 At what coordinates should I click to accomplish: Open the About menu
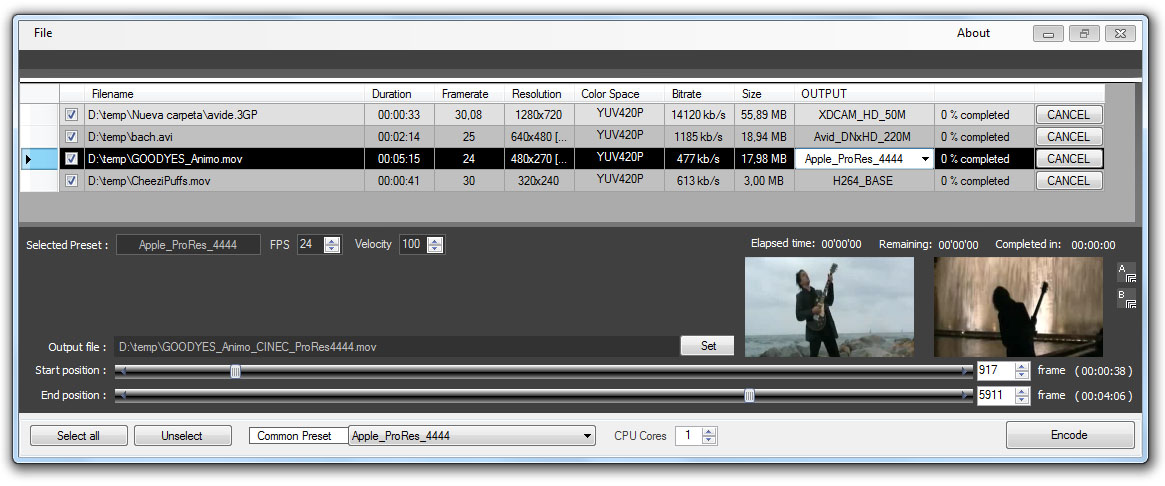pyautogui.click(x=972, y=33)
